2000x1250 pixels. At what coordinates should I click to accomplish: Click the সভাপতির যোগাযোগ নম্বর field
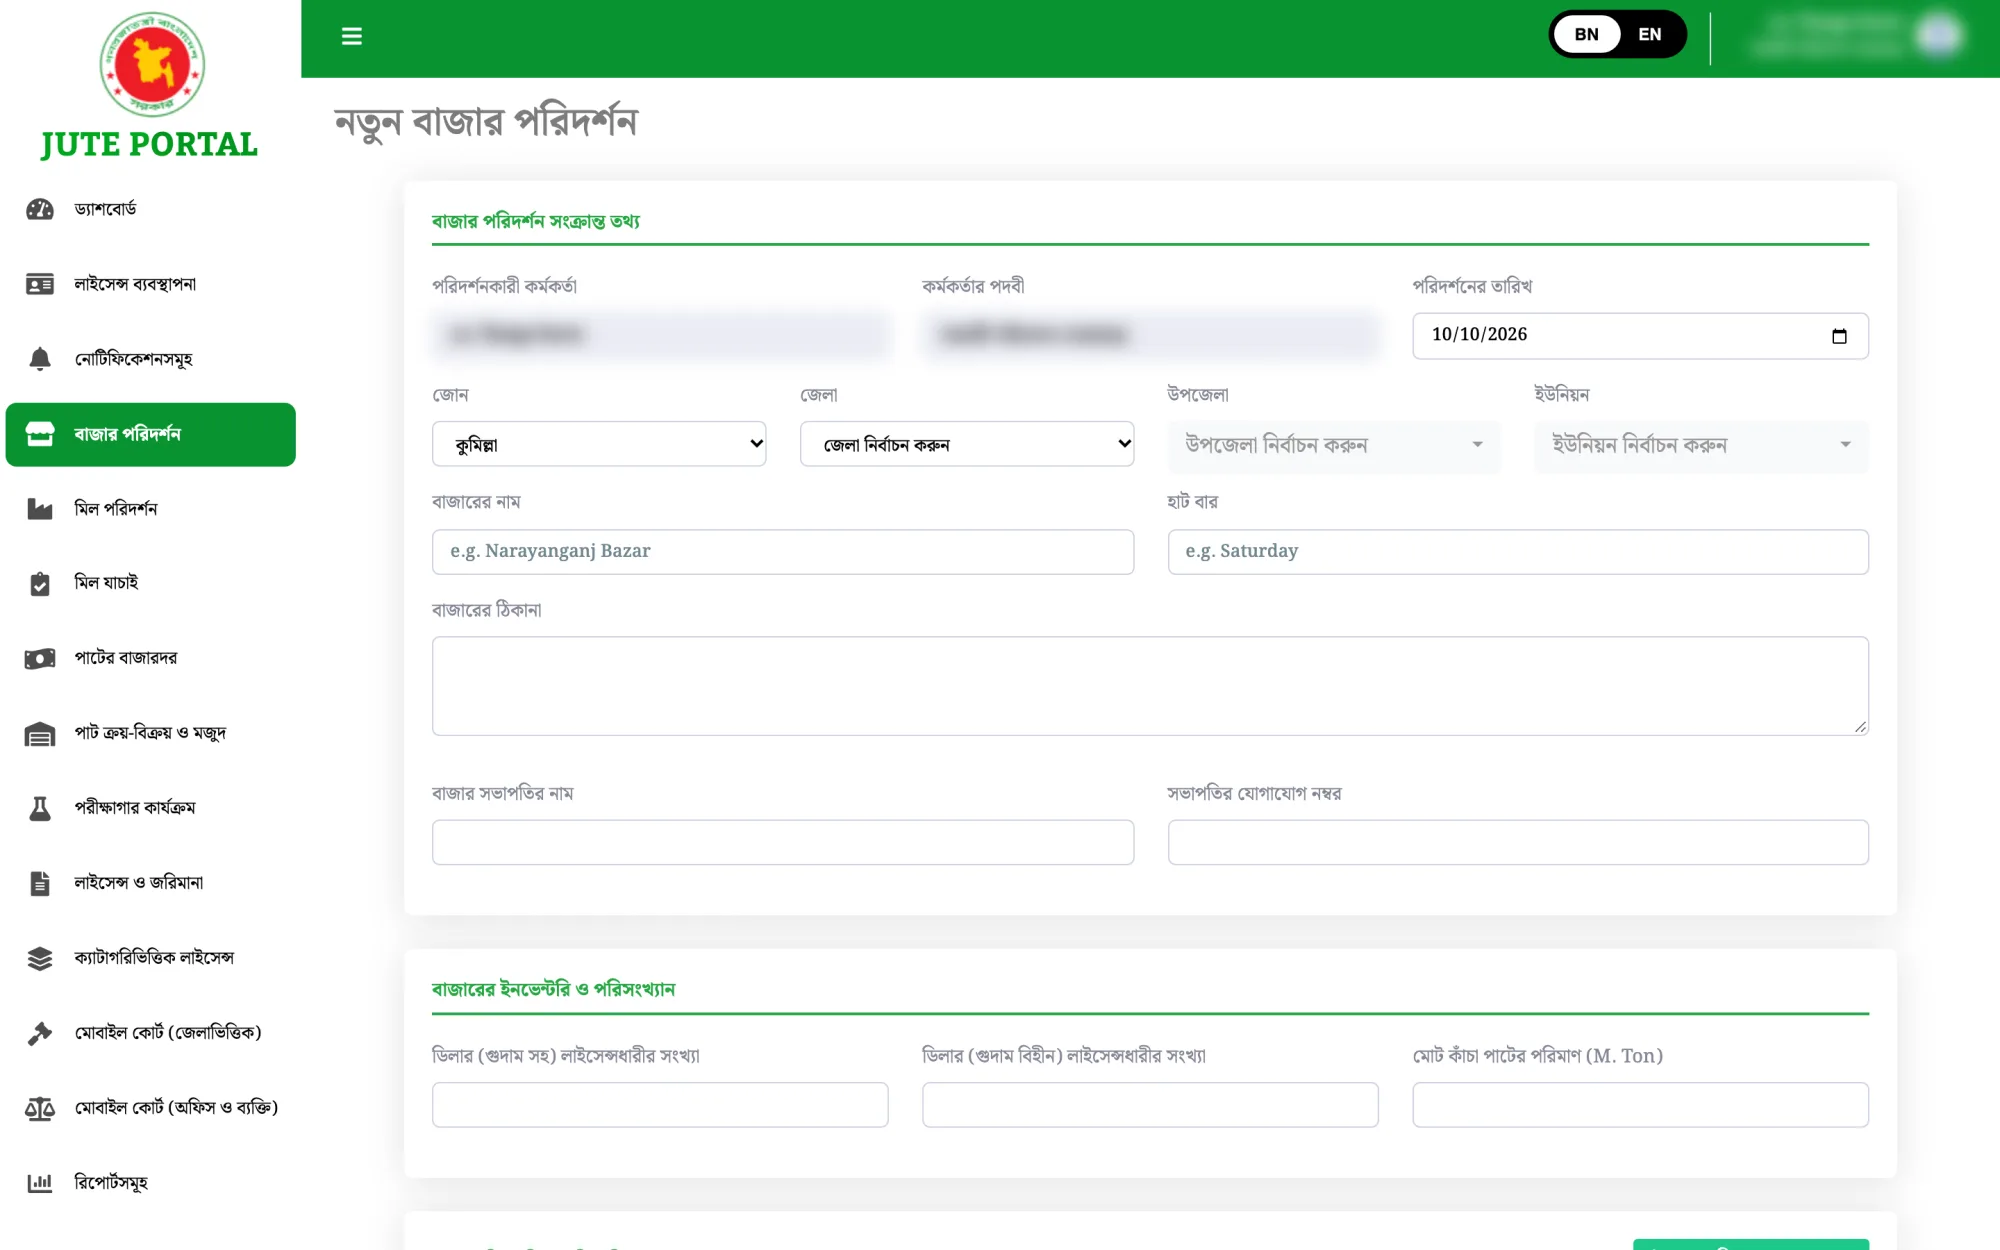[1518, 842]
